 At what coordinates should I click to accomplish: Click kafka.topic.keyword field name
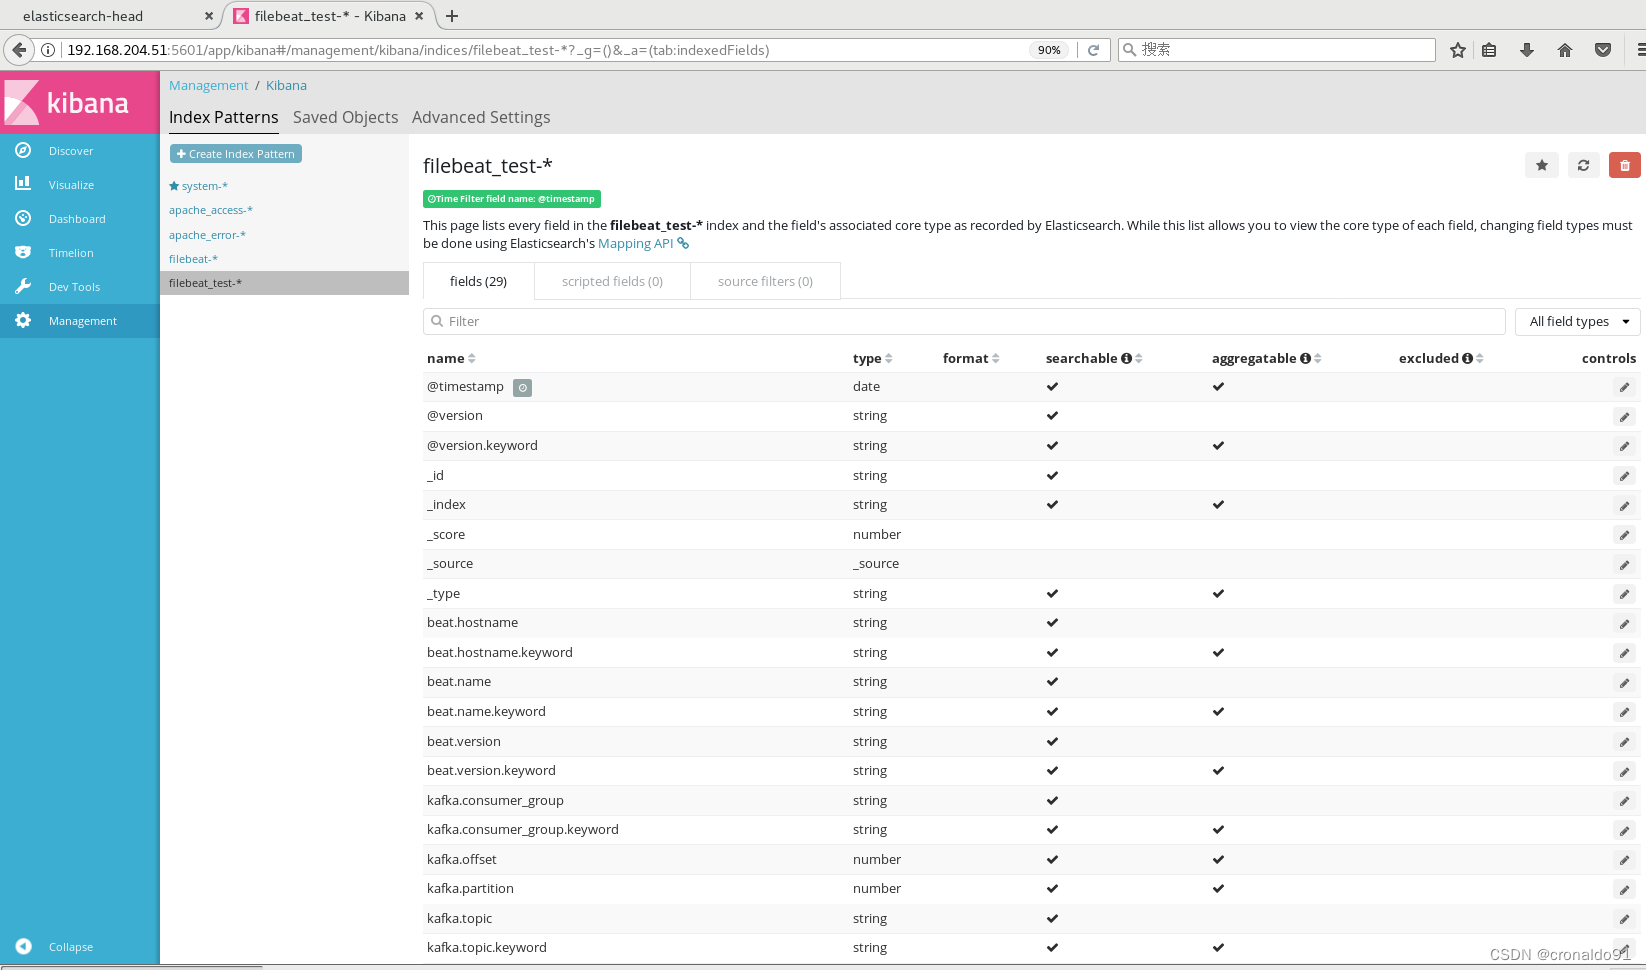[x=487, y=947]
